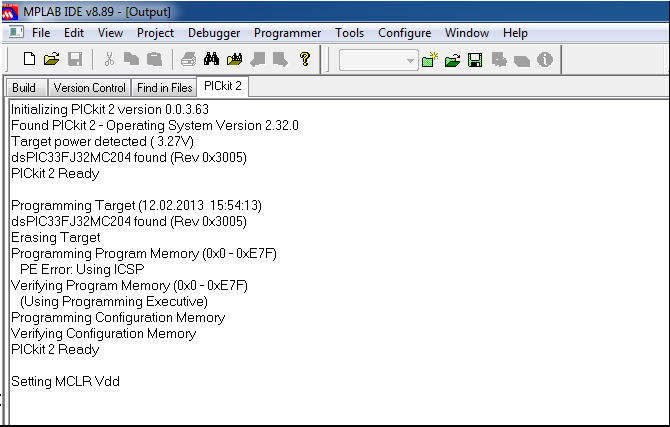Image resolution: width=670 pixels, height=427 pixels.
Task: Click the Find in Files icon
Action: pyautogui.click(x=235, y=59)
